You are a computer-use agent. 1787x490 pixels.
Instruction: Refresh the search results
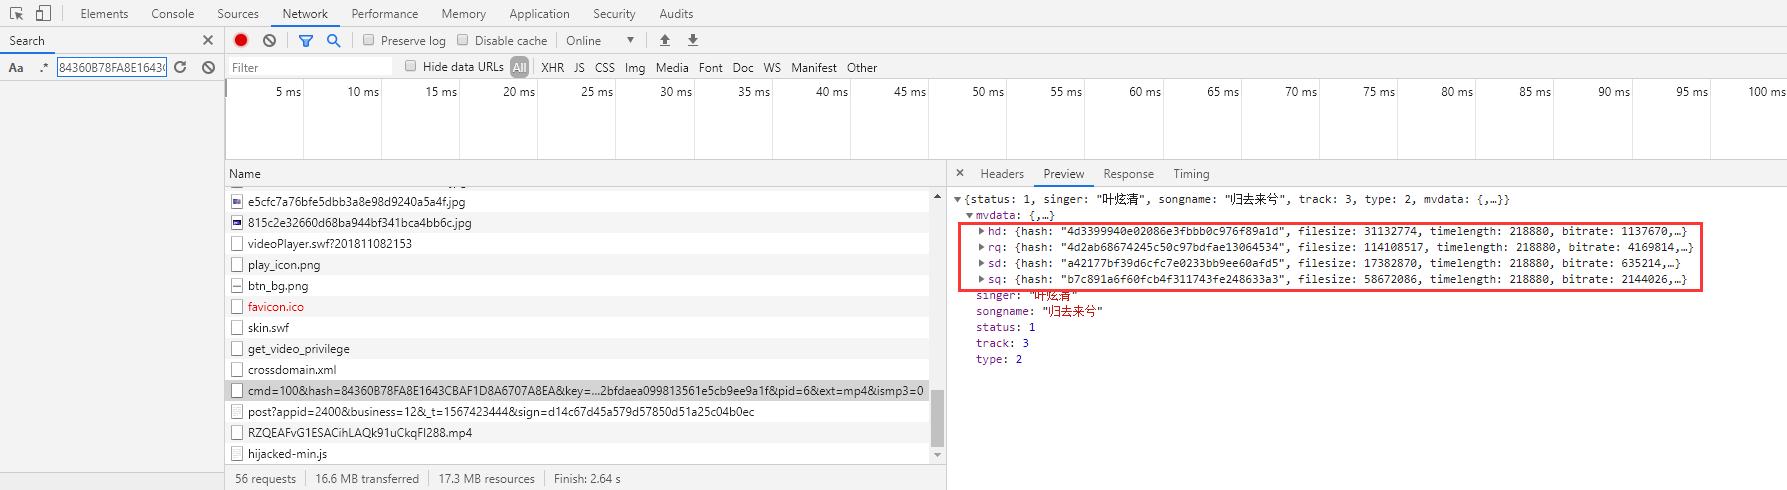(180, 67)
